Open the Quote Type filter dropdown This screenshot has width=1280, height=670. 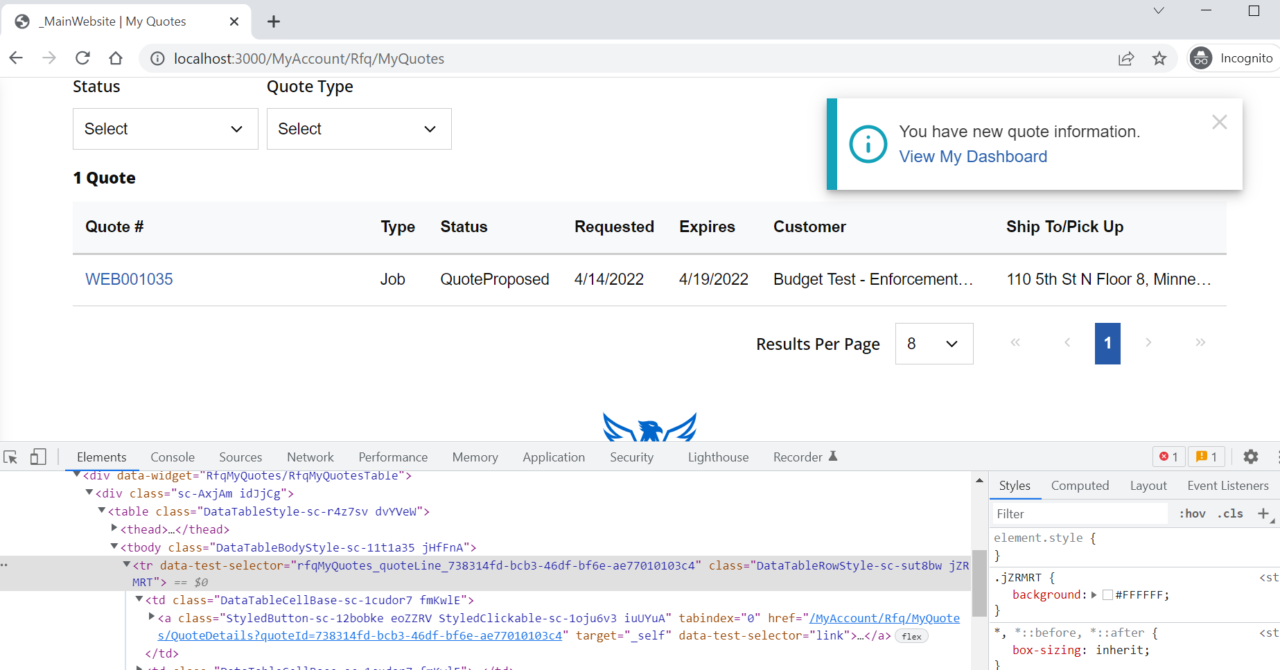(359, 129)
